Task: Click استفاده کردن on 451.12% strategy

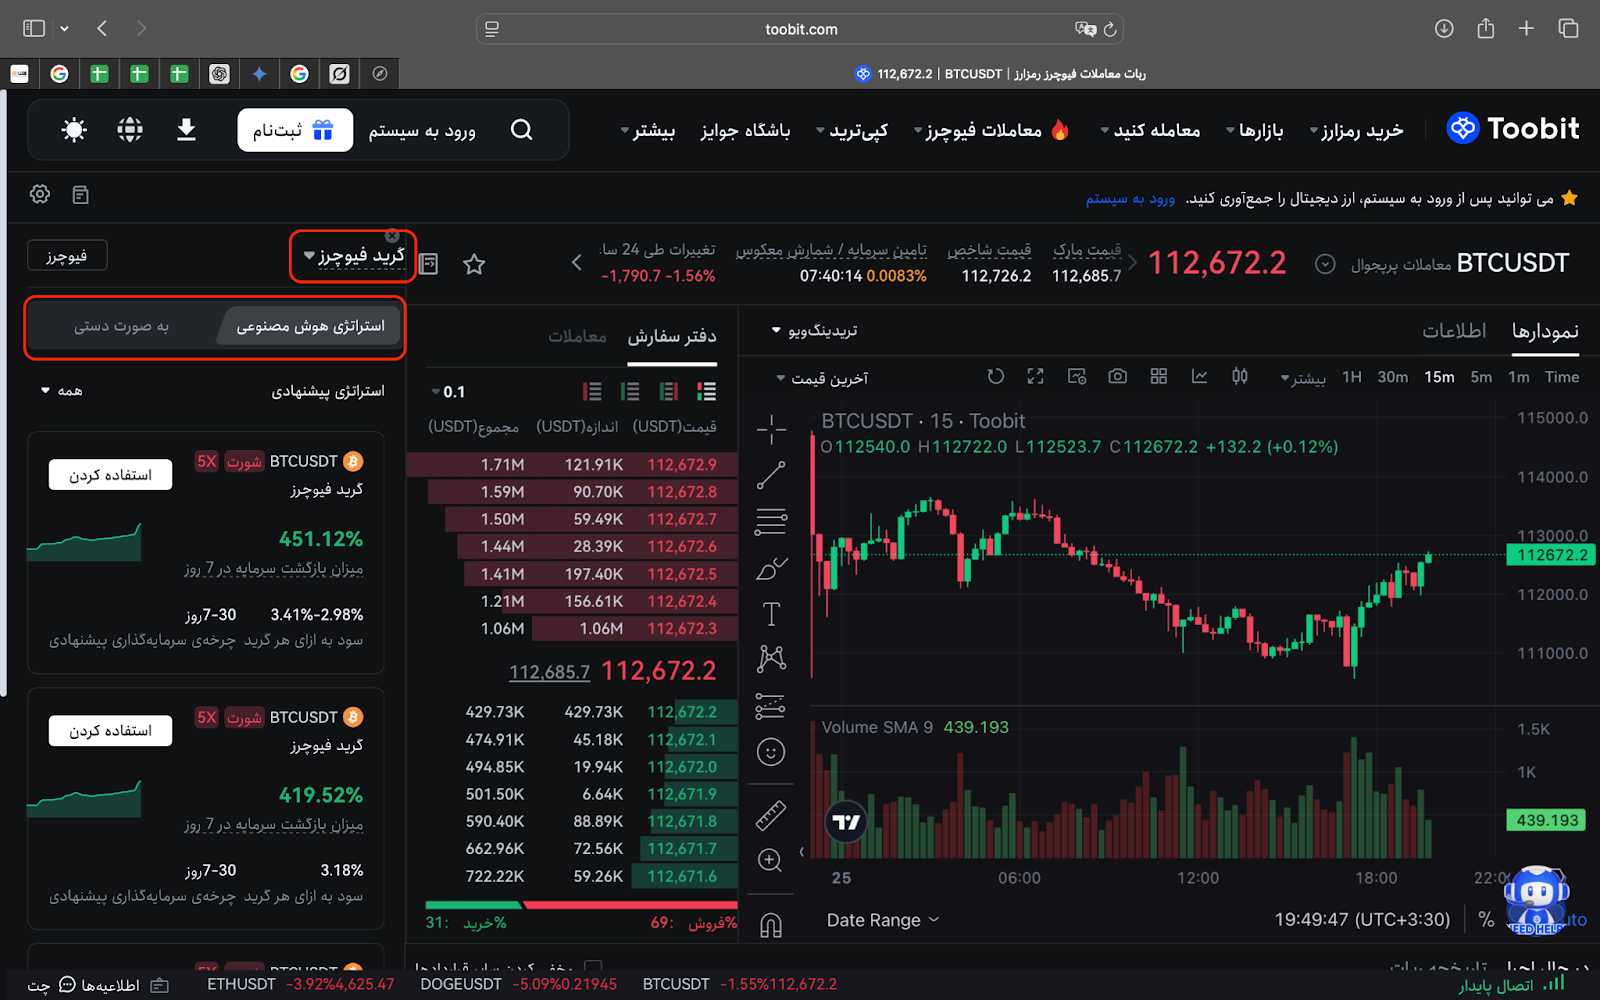Action: click(x=110, y=475)
